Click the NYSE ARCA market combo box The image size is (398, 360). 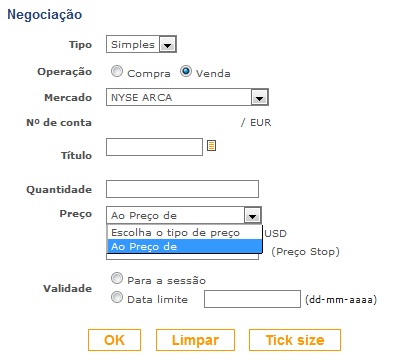coord(187,97)
